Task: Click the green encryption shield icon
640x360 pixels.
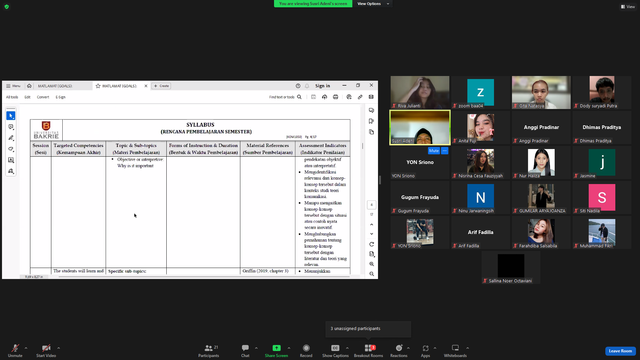Action: point(7,7)
